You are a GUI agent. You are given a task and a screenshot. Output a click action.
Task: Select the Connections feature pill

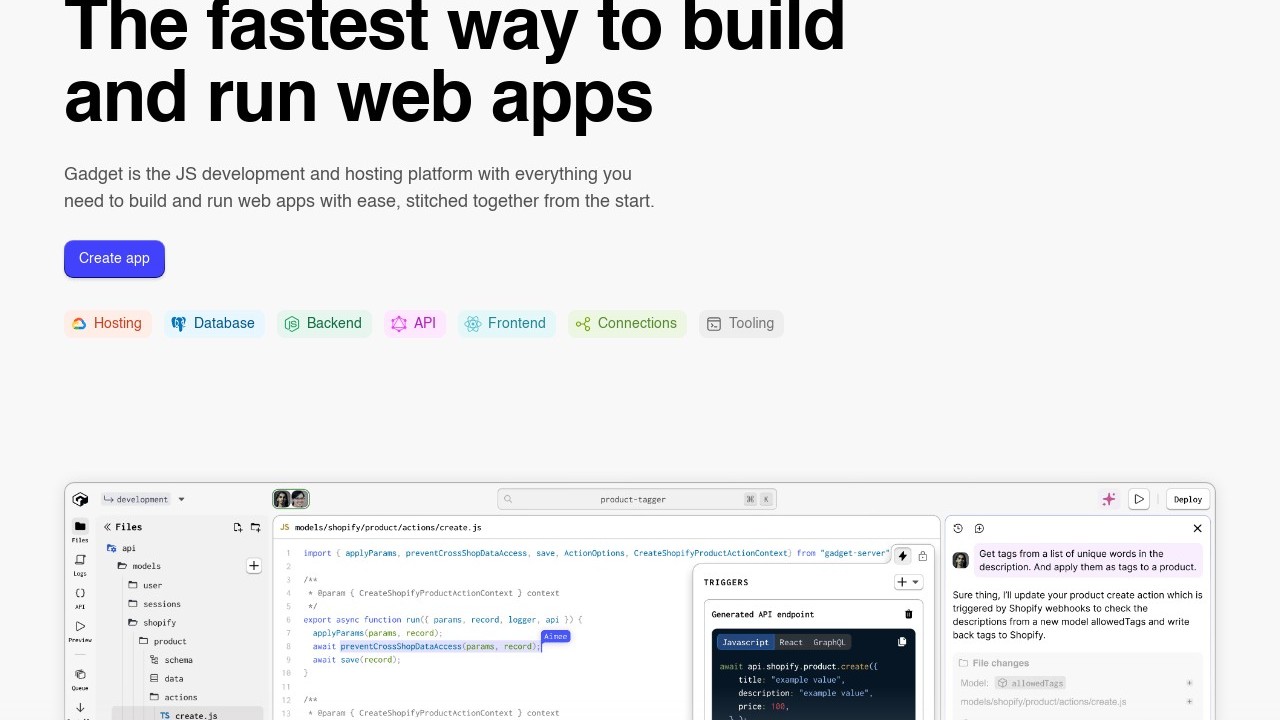click(627, 324)
